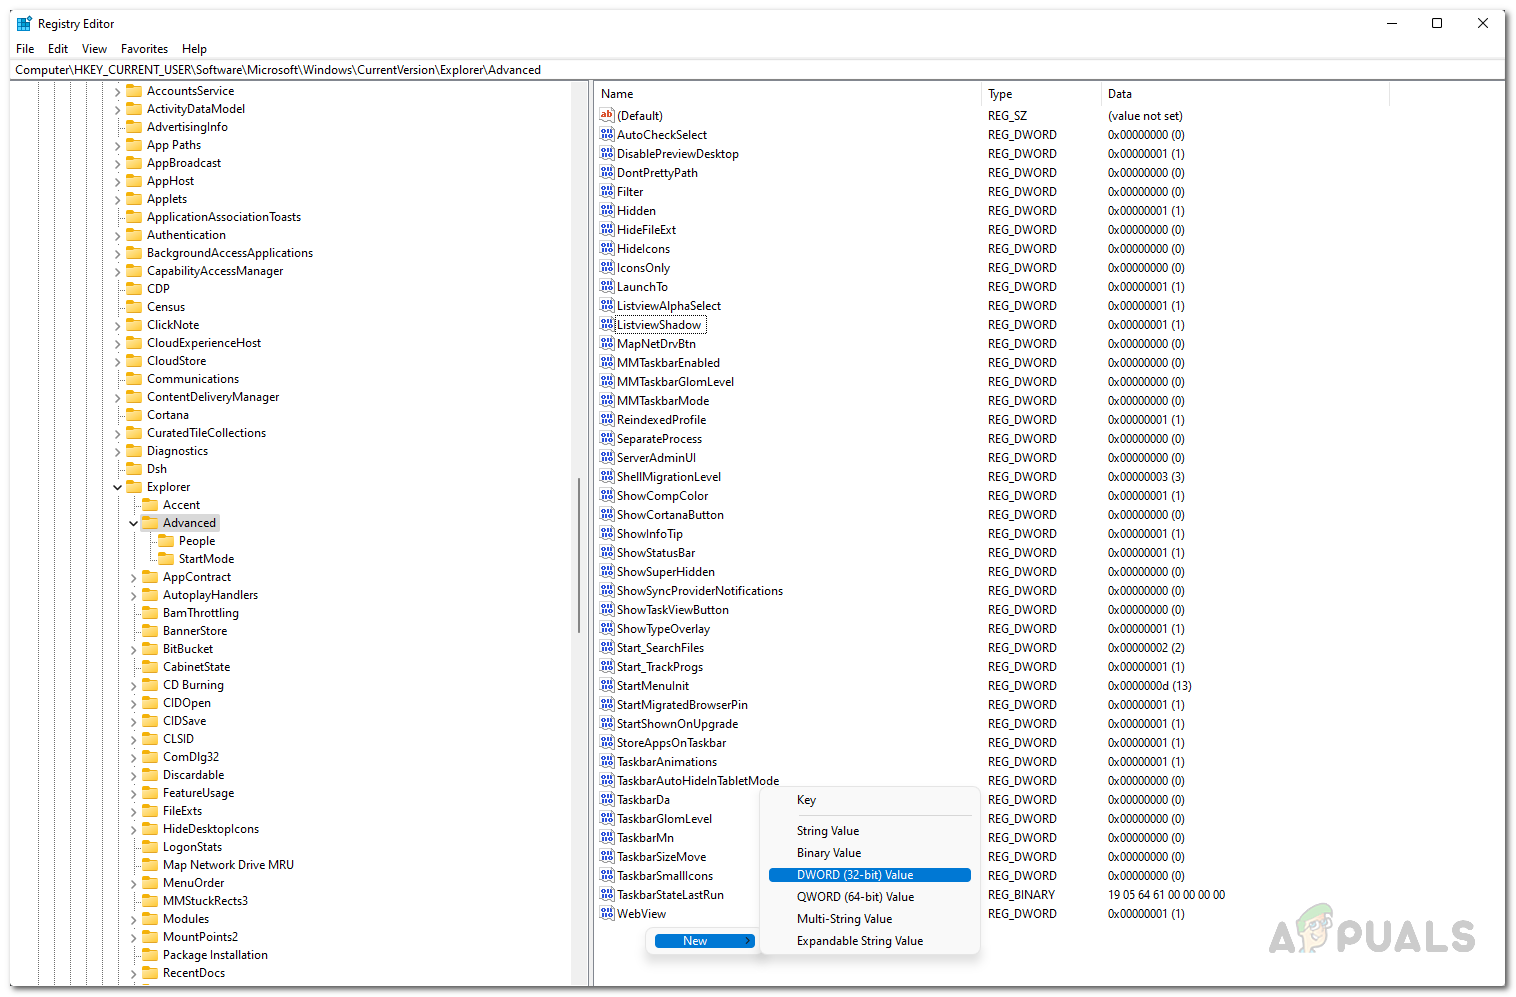Select the RecentDocs folder icon

pyautogui.click(x=150, y=973)
